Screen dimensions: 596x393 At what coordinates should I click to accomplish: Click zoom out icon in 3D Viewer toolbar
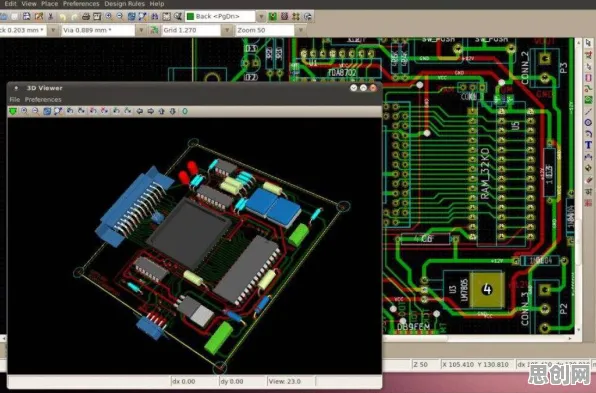pos(35,111)
